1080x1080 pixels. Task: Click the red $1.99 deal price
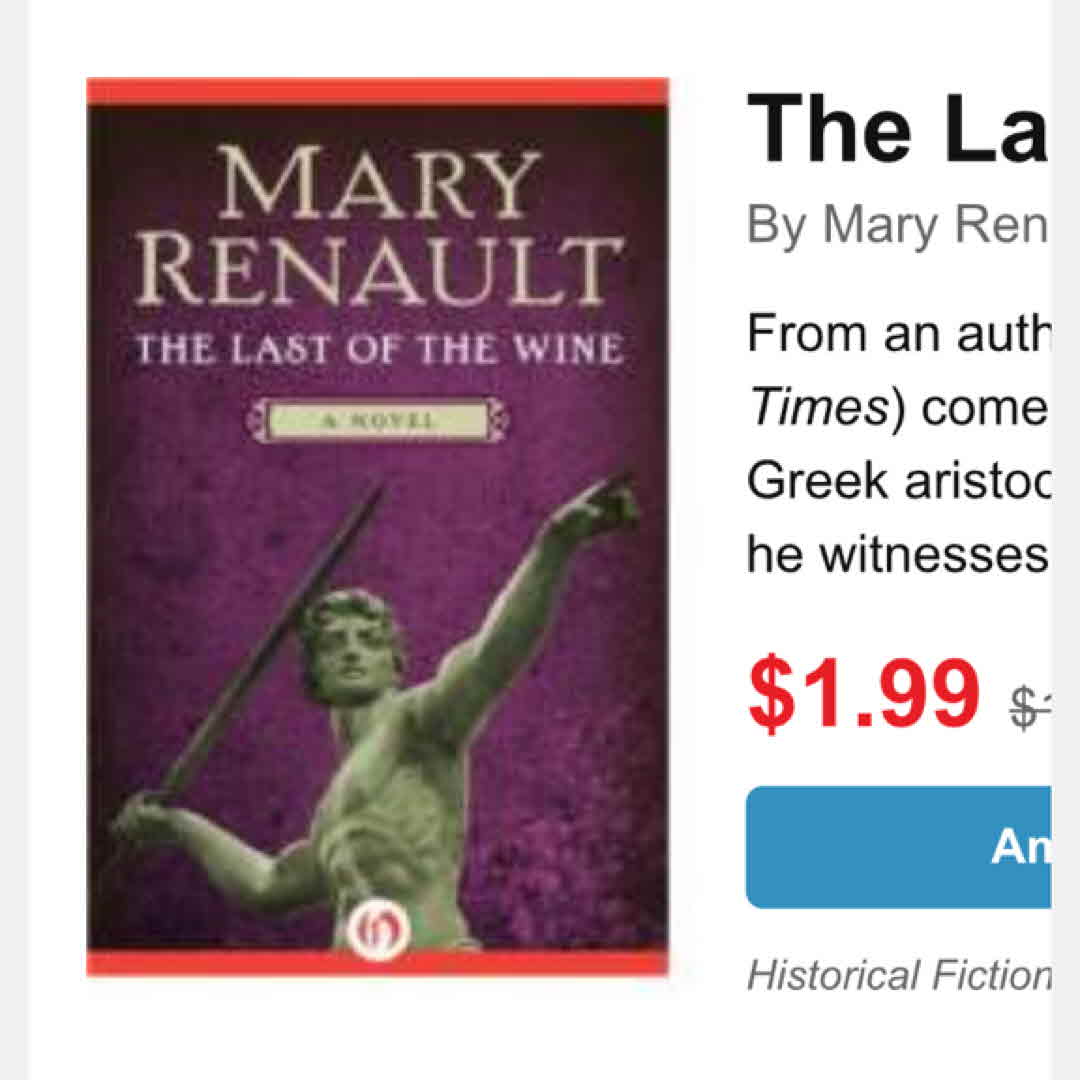pos(863,692)
